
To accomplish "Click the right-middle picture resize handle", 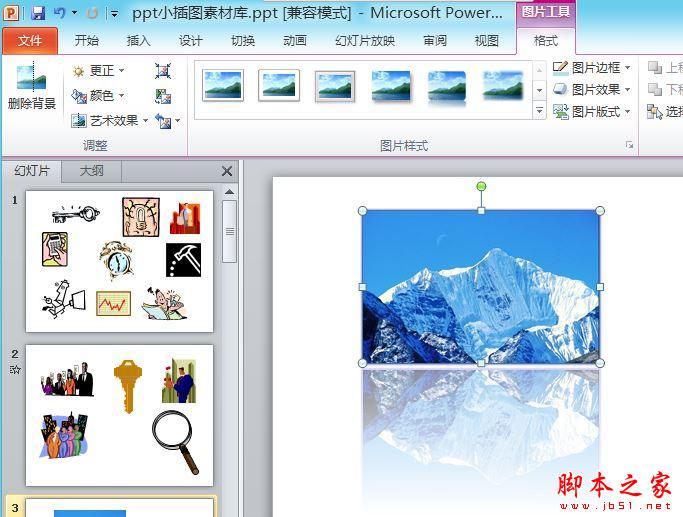I will click(x=600, y=287).
